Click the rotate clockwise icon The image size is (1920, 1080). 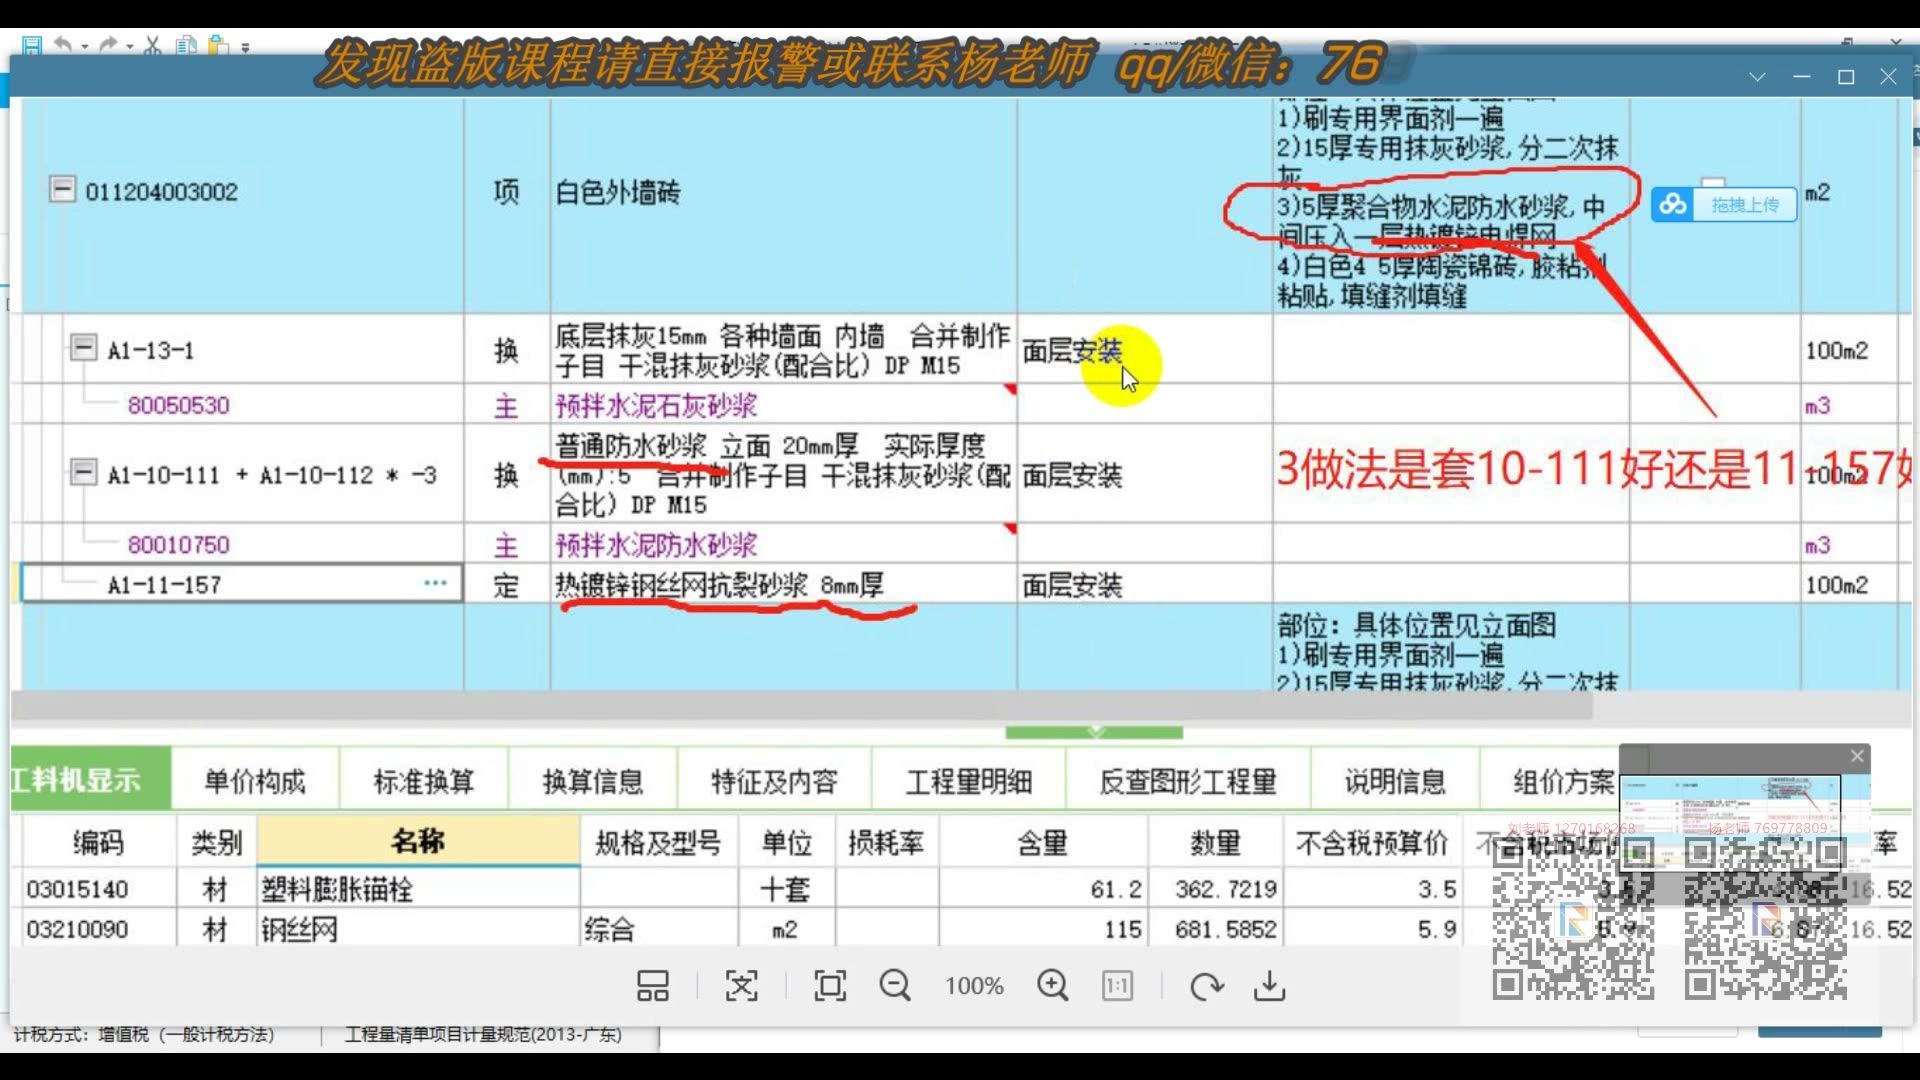pos(1207,986)
